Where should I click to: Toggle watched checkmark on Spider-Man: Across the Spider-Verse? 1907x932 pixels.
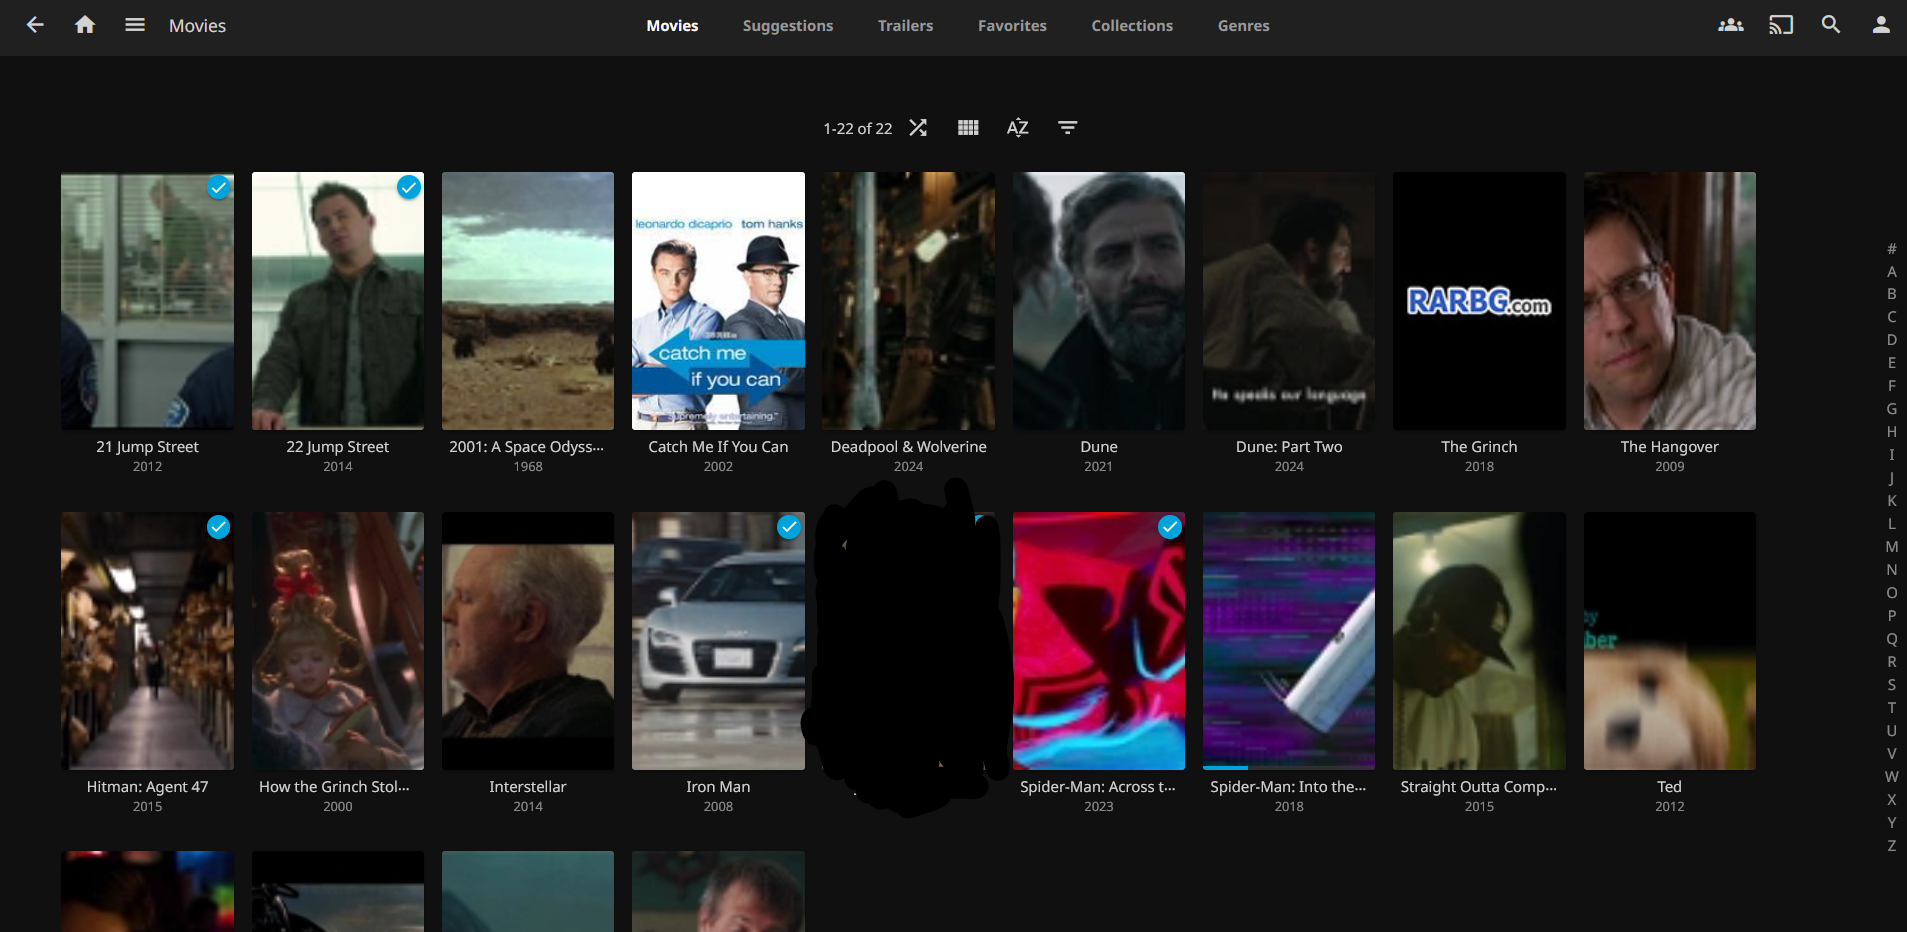coord(1169,527)
